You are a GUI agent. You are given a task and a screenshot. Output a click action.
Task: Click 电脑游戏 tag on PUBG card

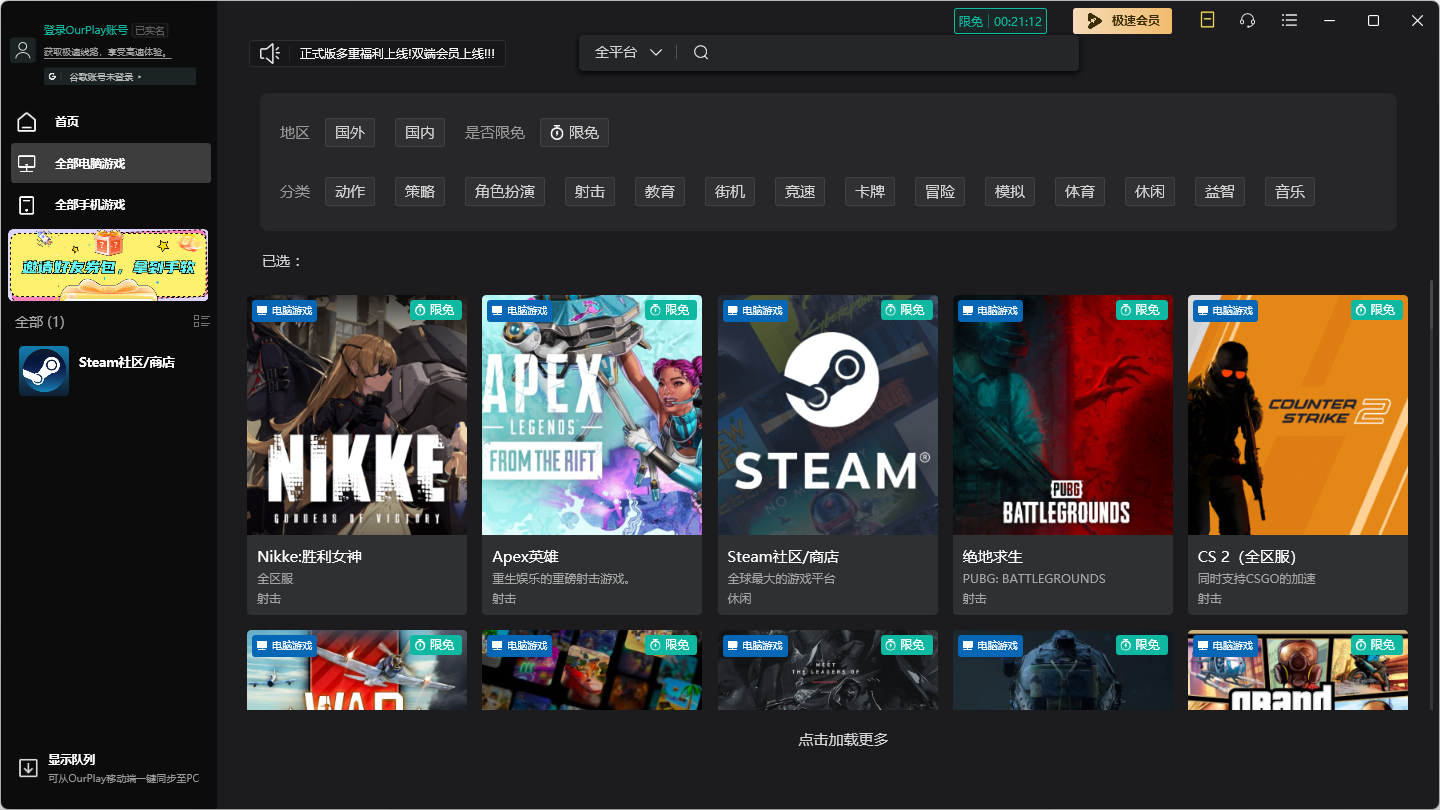pyautogui.click(x=991, y=311)
